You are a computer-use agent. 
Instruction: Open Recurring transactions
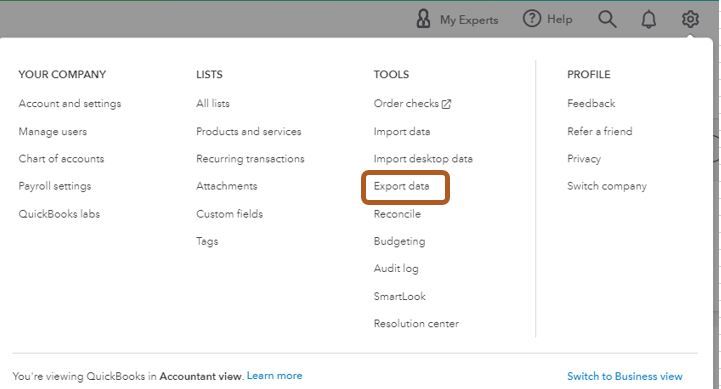point(250,159)
